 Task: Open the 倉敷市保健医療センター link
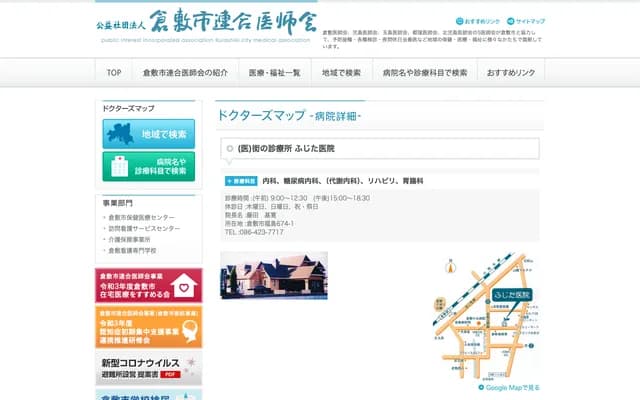(x=141, y=217)
